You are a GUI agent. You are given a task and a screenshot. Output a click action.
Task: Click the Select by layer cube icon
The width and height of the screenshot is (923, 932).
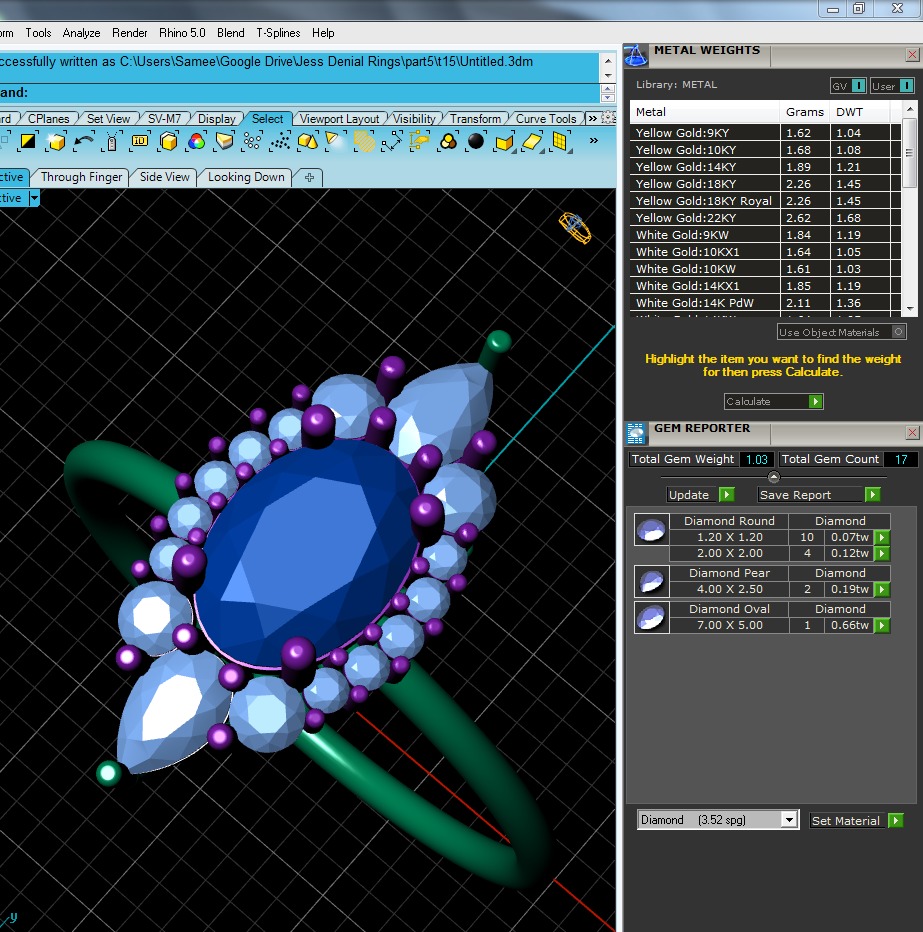tap(168, 141)
